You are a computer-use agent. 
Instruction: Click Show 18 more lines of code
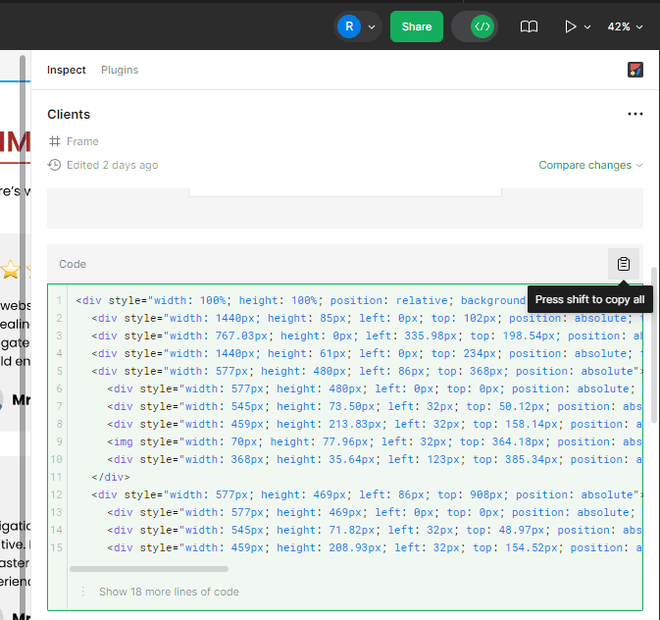[169, 592]
